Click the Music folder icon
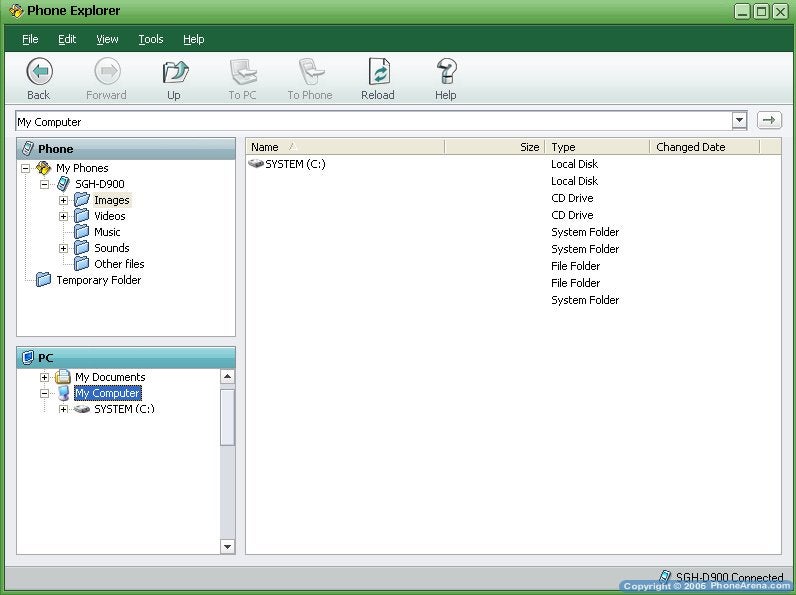Image resolution: width=796 pixels, height=595 pixels. click(81, 232)
